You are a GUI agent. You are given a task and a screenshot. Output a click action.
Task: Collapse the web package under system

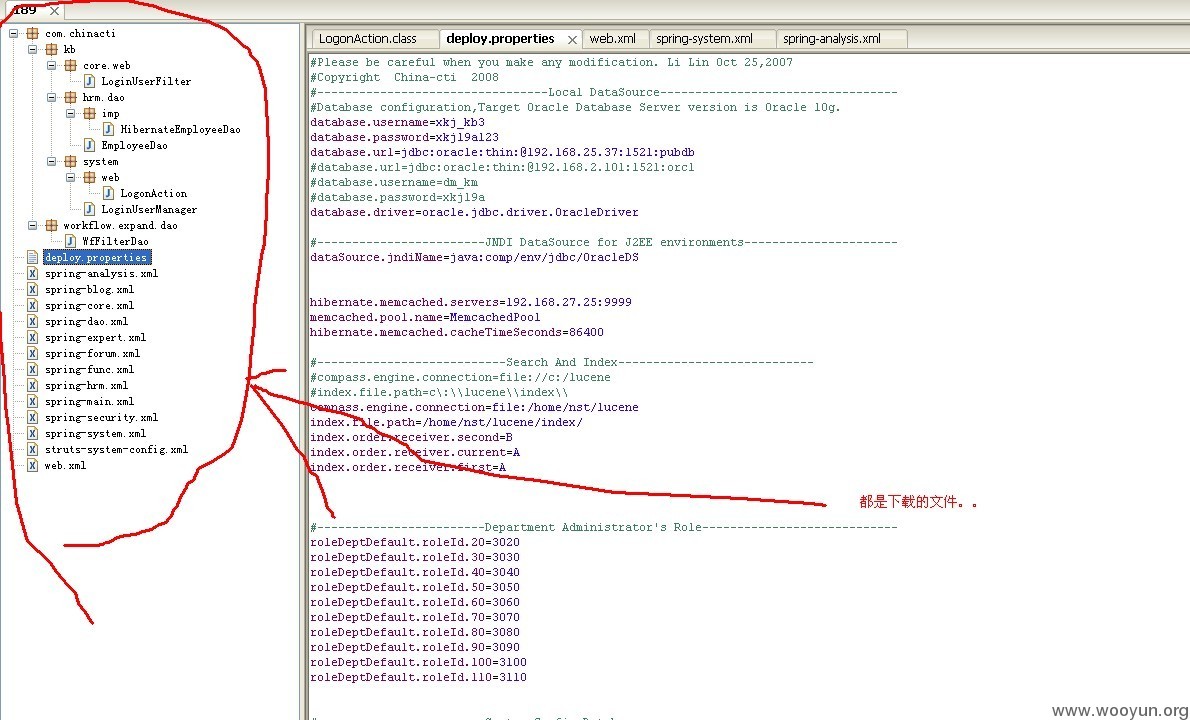[x=71, y=178]
